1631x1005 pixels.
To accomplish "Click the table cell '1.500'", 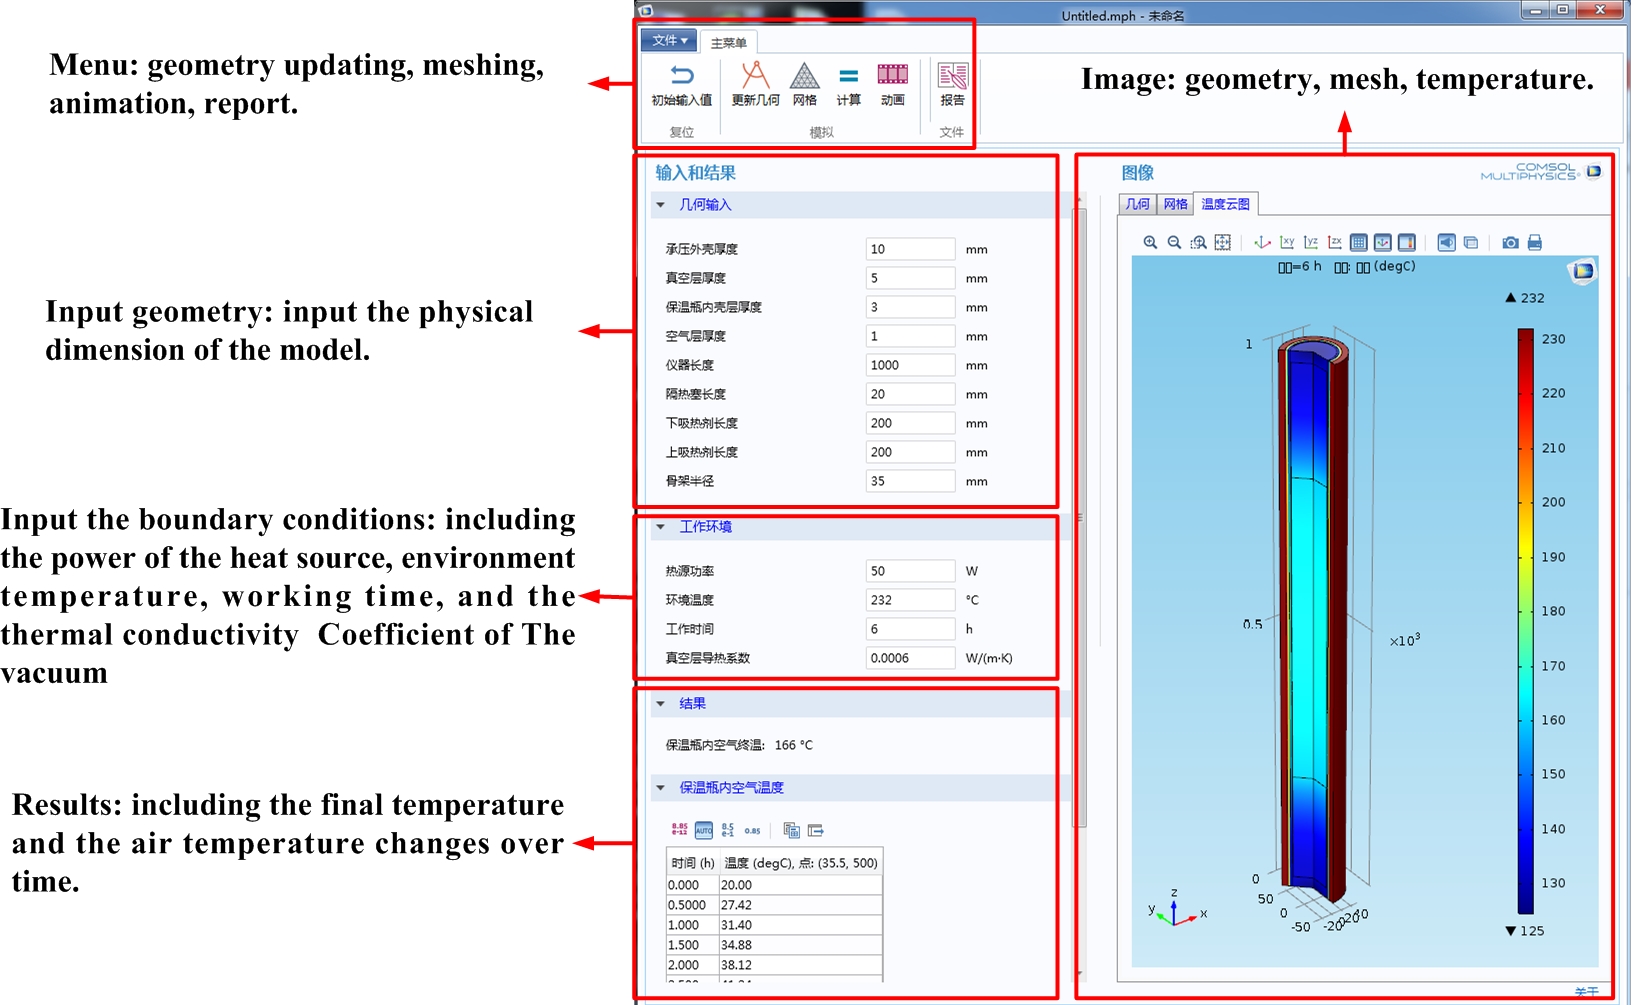I will click(693, 945).
